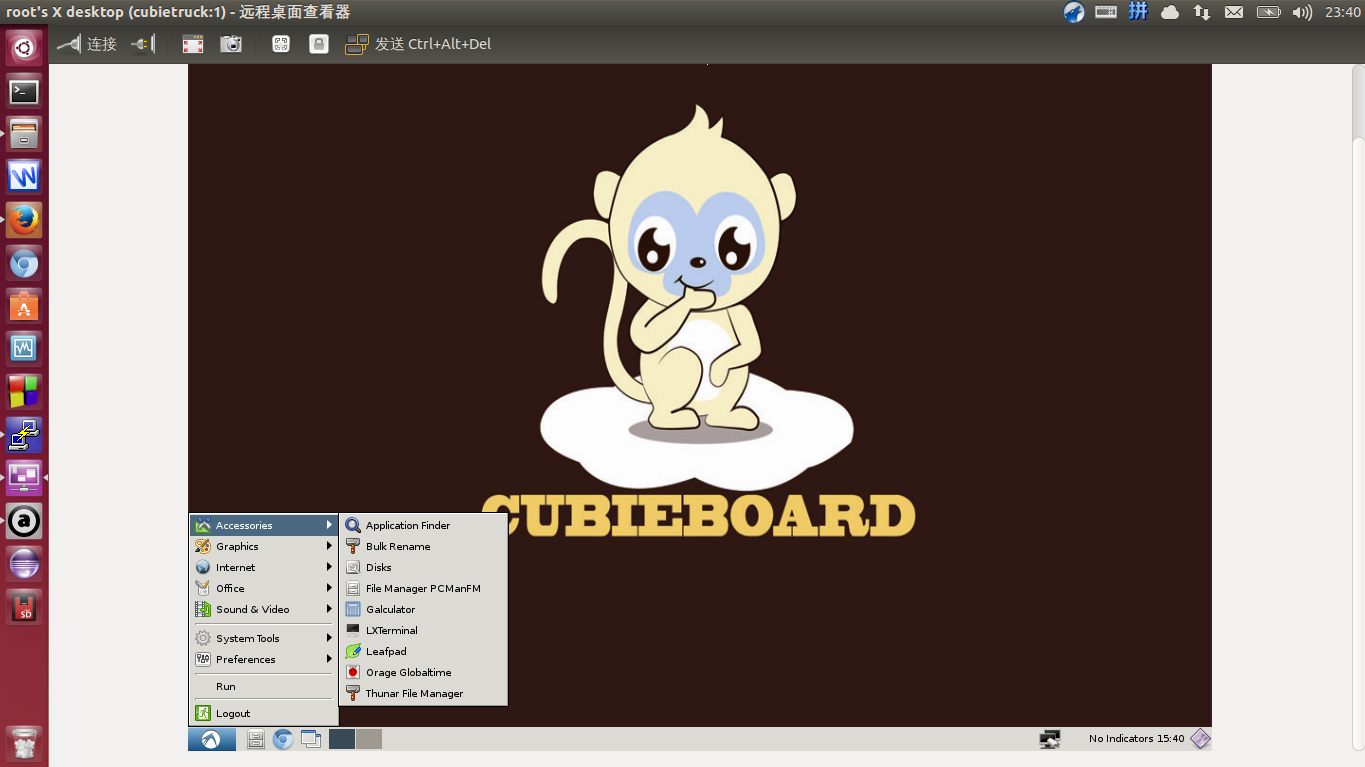
Task: Click the Logout green exit icon
Action: 203,713
